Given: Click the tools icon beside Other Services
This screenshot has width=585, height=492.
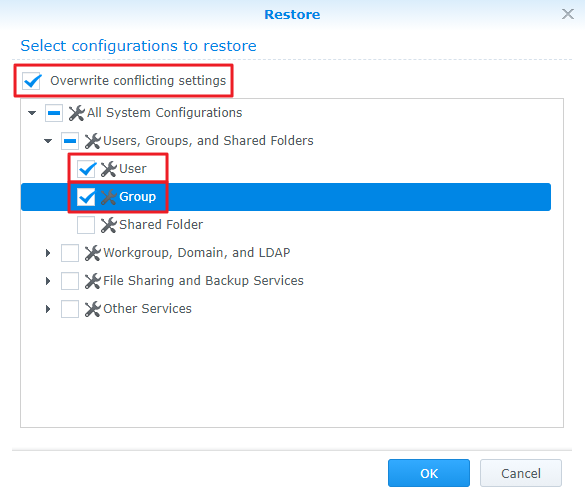Looking at the screenshot, I should point(93,309).
